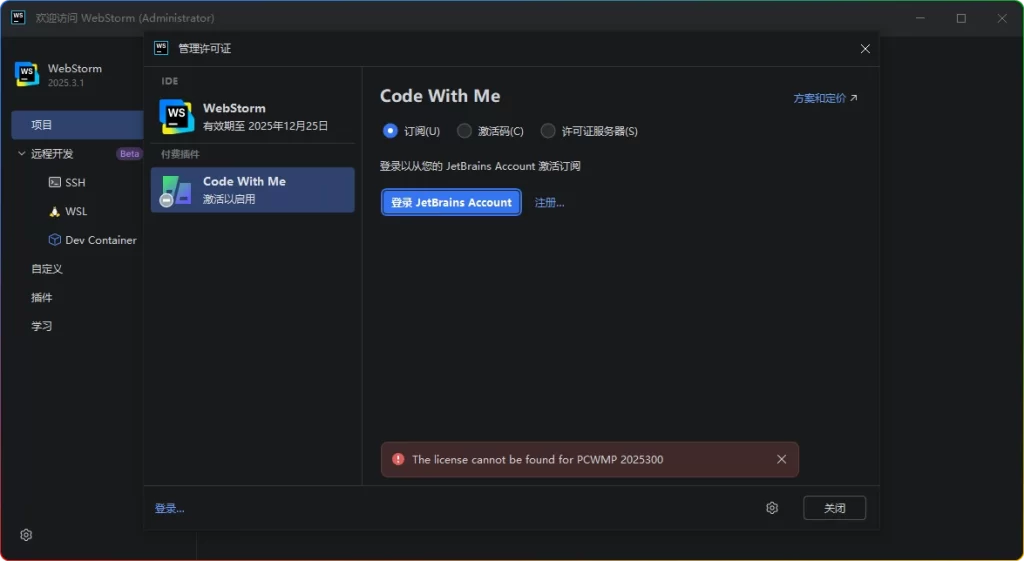Open settings gear at welcome window bottom-left
Image resolution: width=1024 pixels, height=561 pixels.
(x=26, y=535)
